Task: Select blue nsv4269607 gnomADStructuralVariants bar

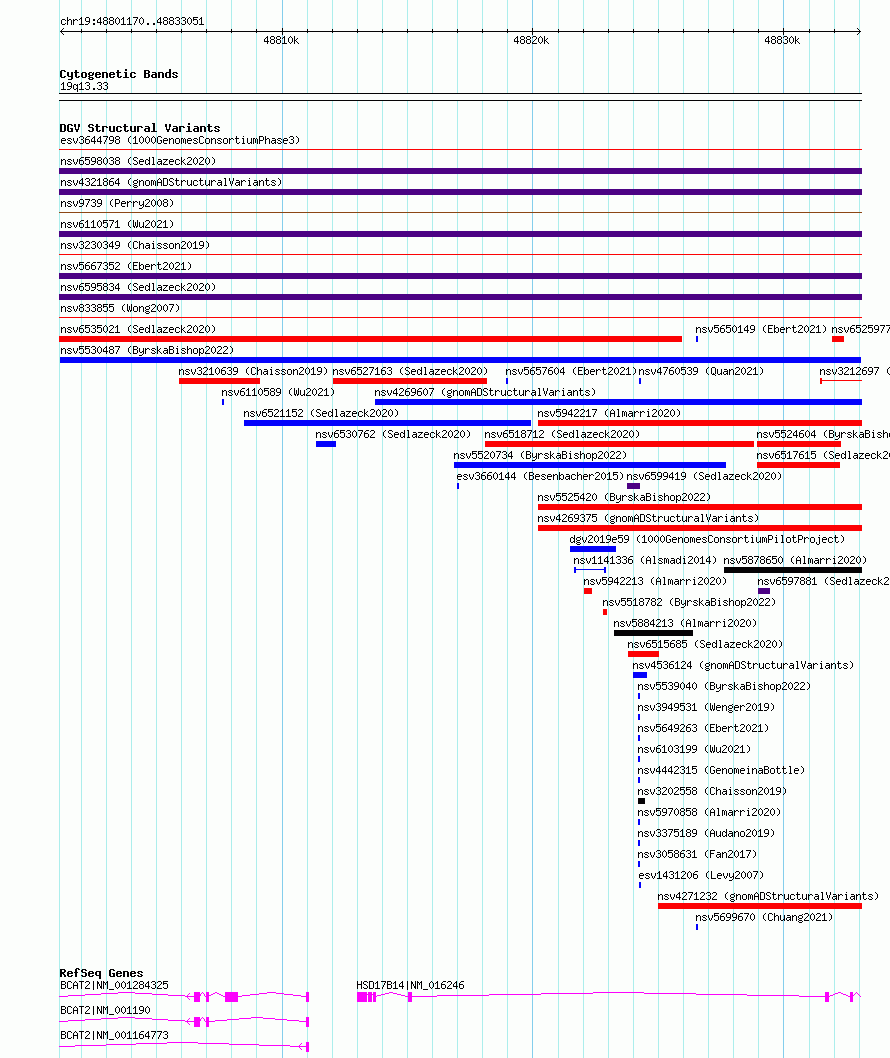Action: [618, 401]
